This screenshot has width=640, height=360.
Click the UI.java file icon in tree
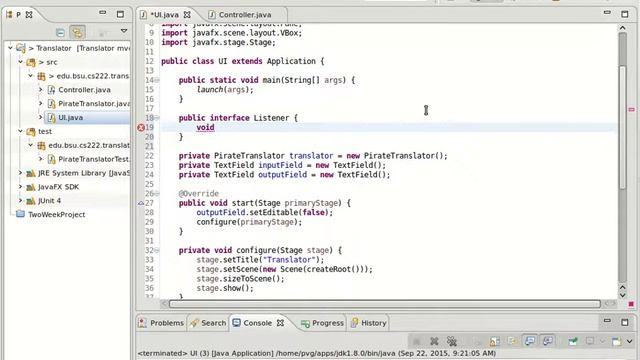(x=51, y=118)
